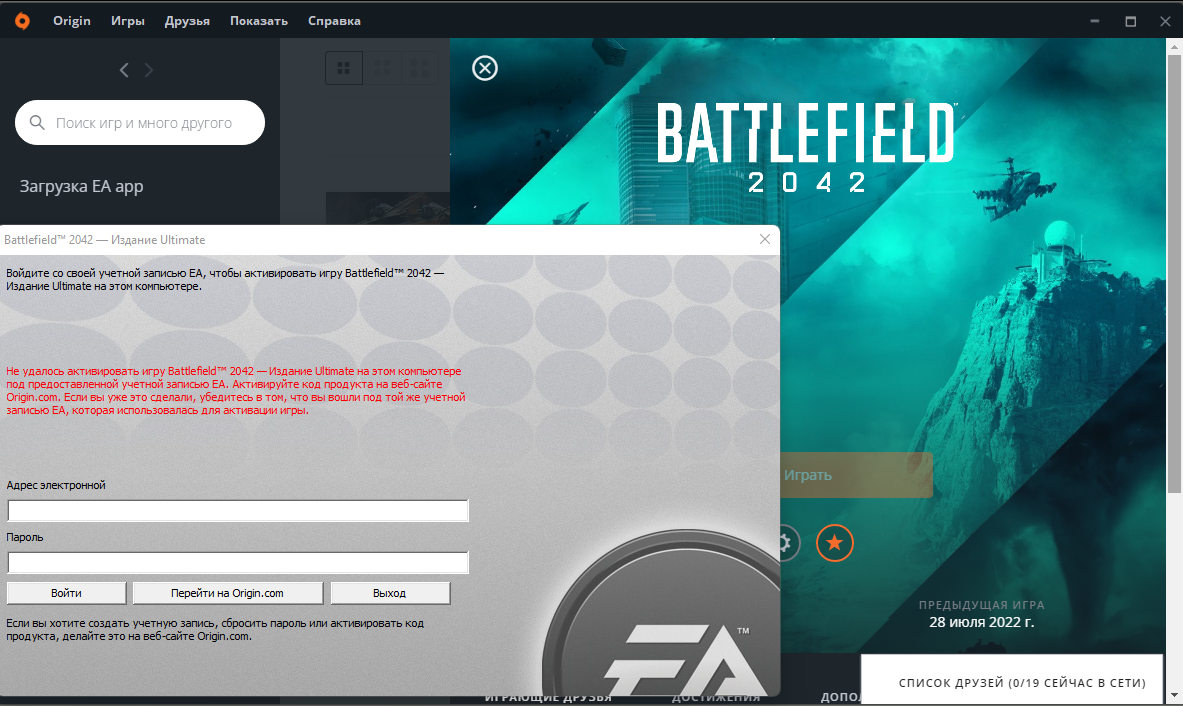Open the friends list Список друзей panel

[x=1012, y=682]
